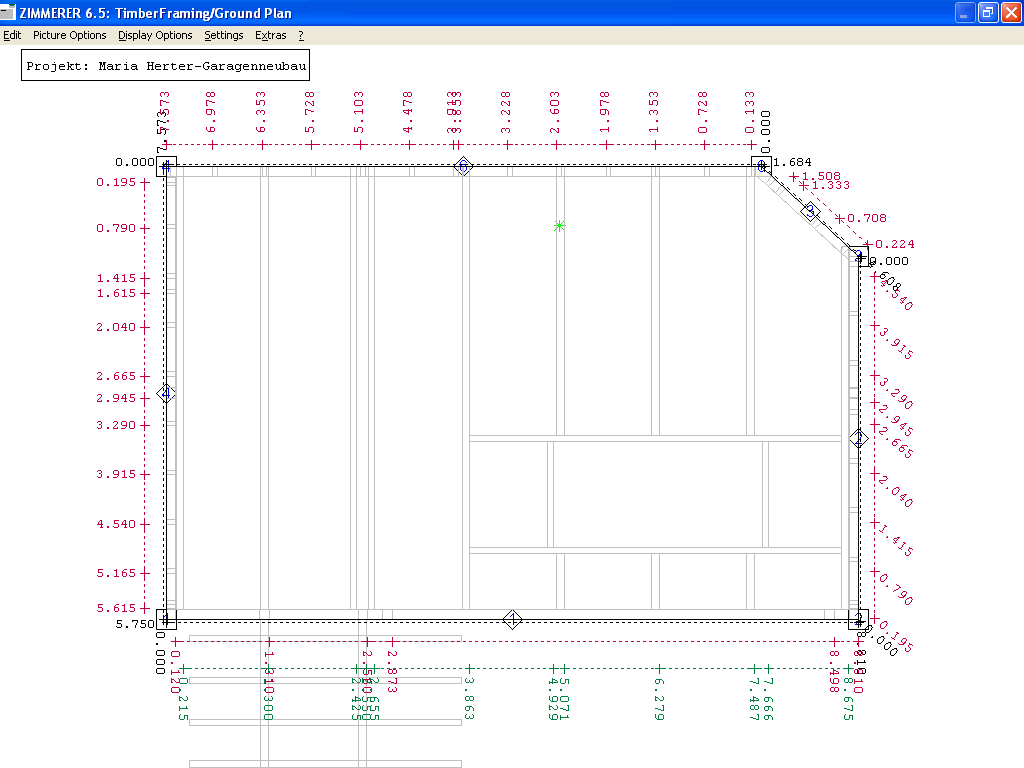Pick wall marker 4 on the left wall
This screenshot has height=768, width=1024.
[167, 394]
